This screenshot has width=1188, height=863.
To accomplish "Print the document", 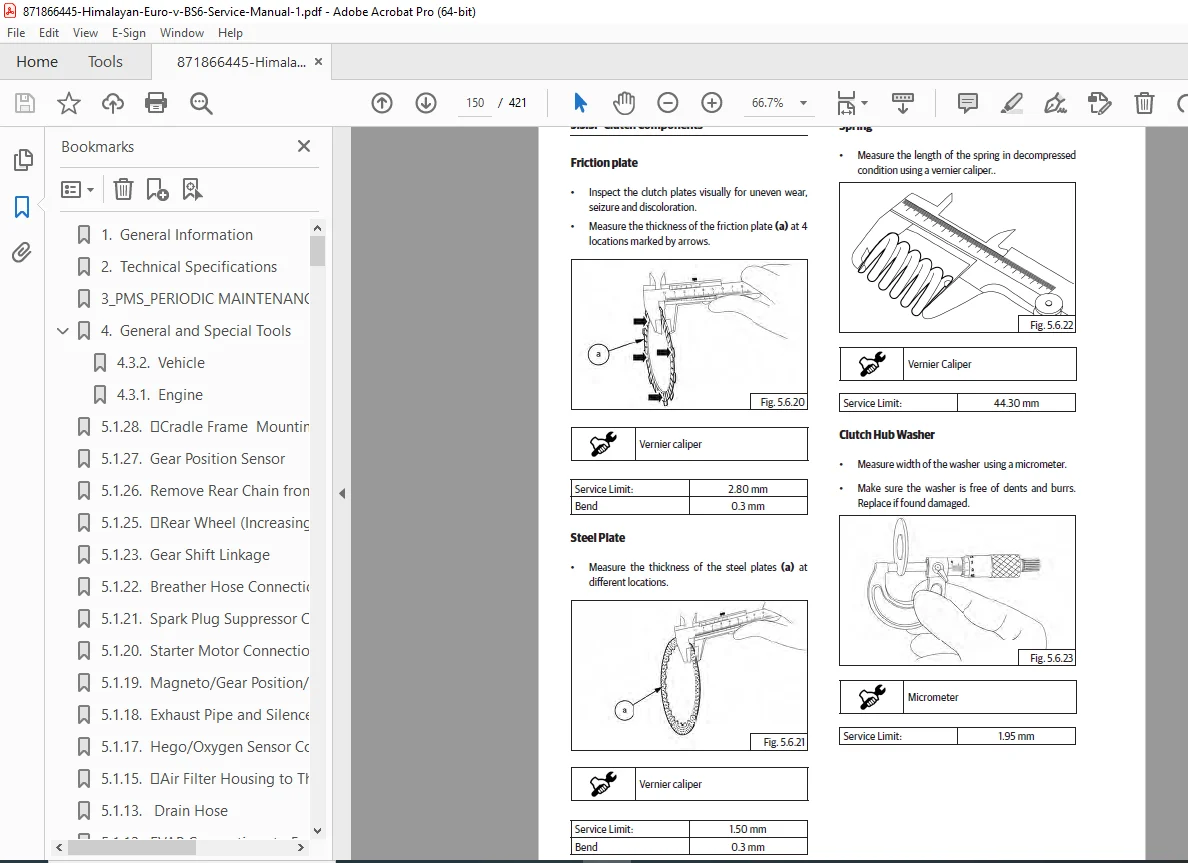I will [x=156, y=103].
